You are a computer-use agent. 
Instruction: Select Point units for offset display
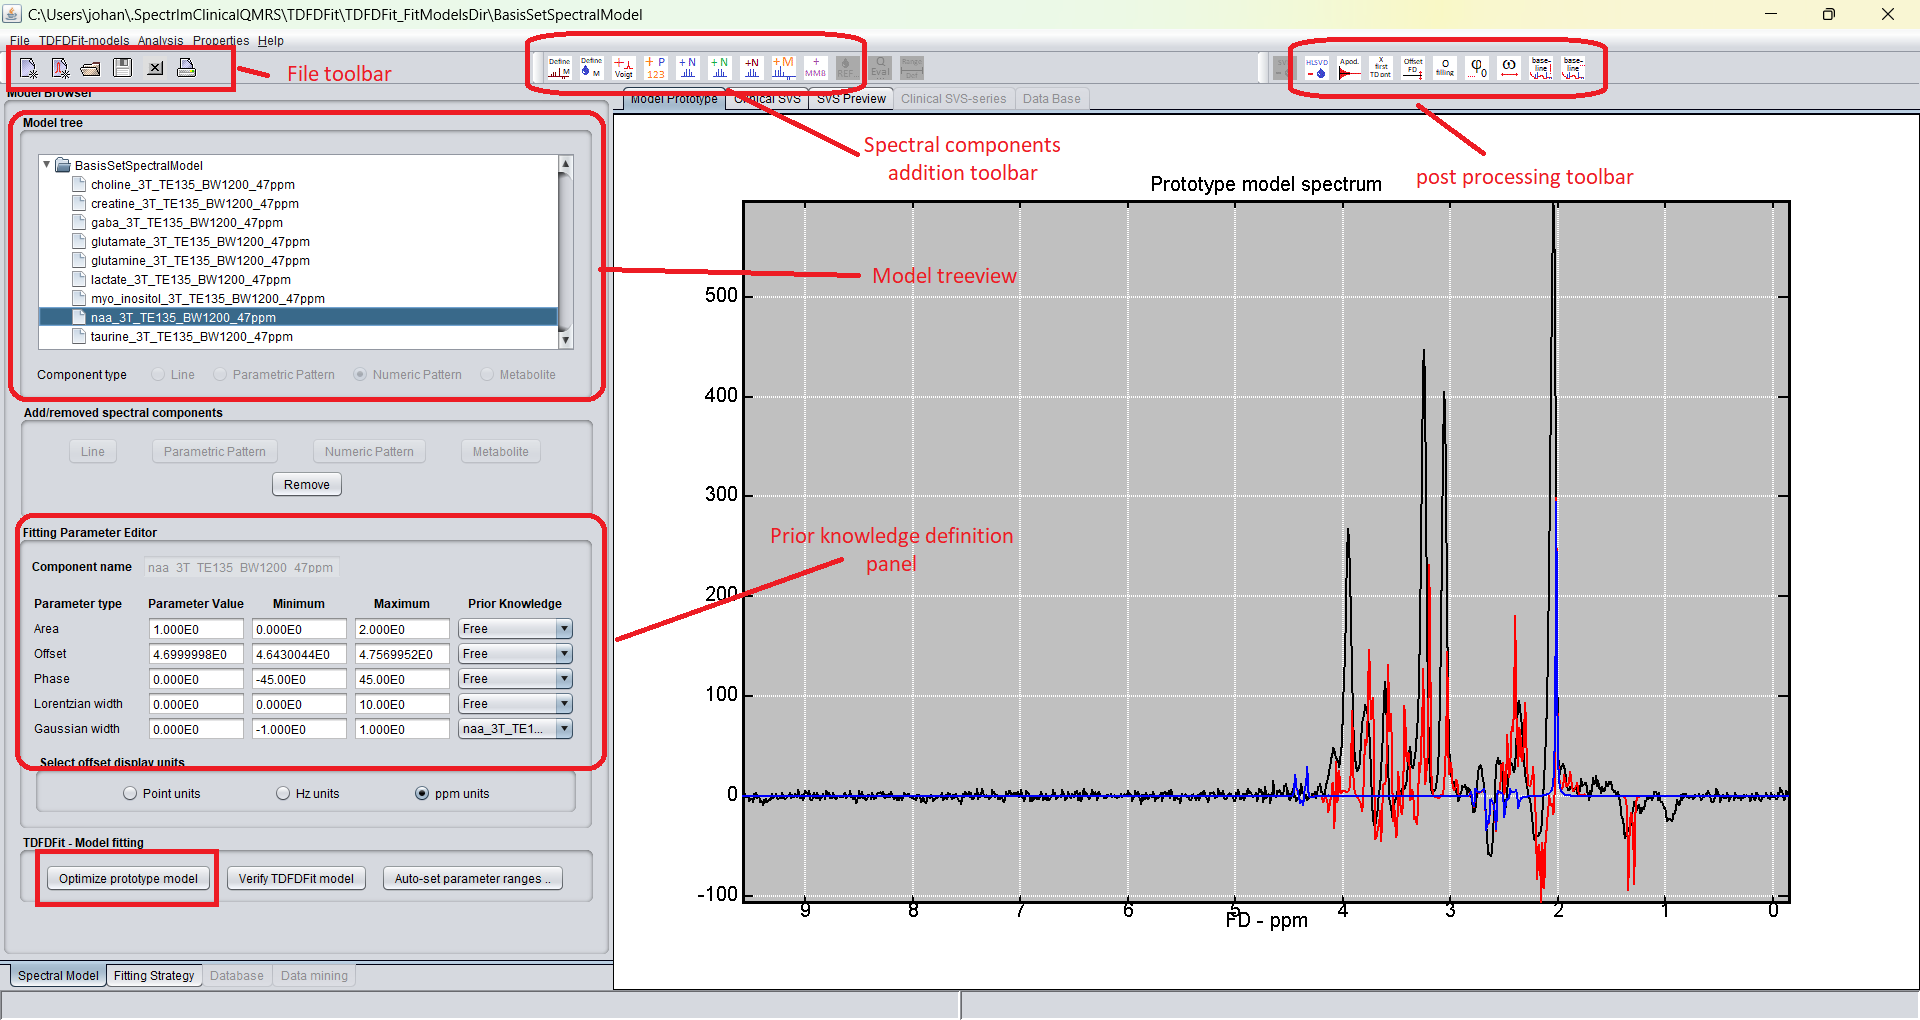(x=130, y=794)
